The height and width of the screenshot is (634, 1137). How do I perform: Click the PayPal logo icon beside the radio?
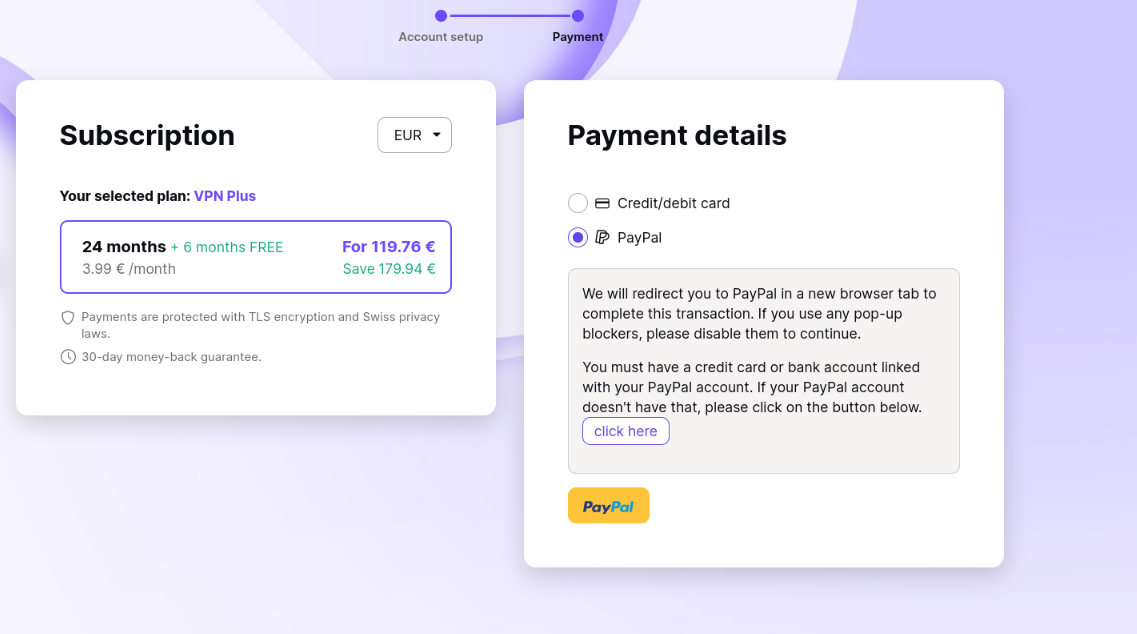(602, 237)
